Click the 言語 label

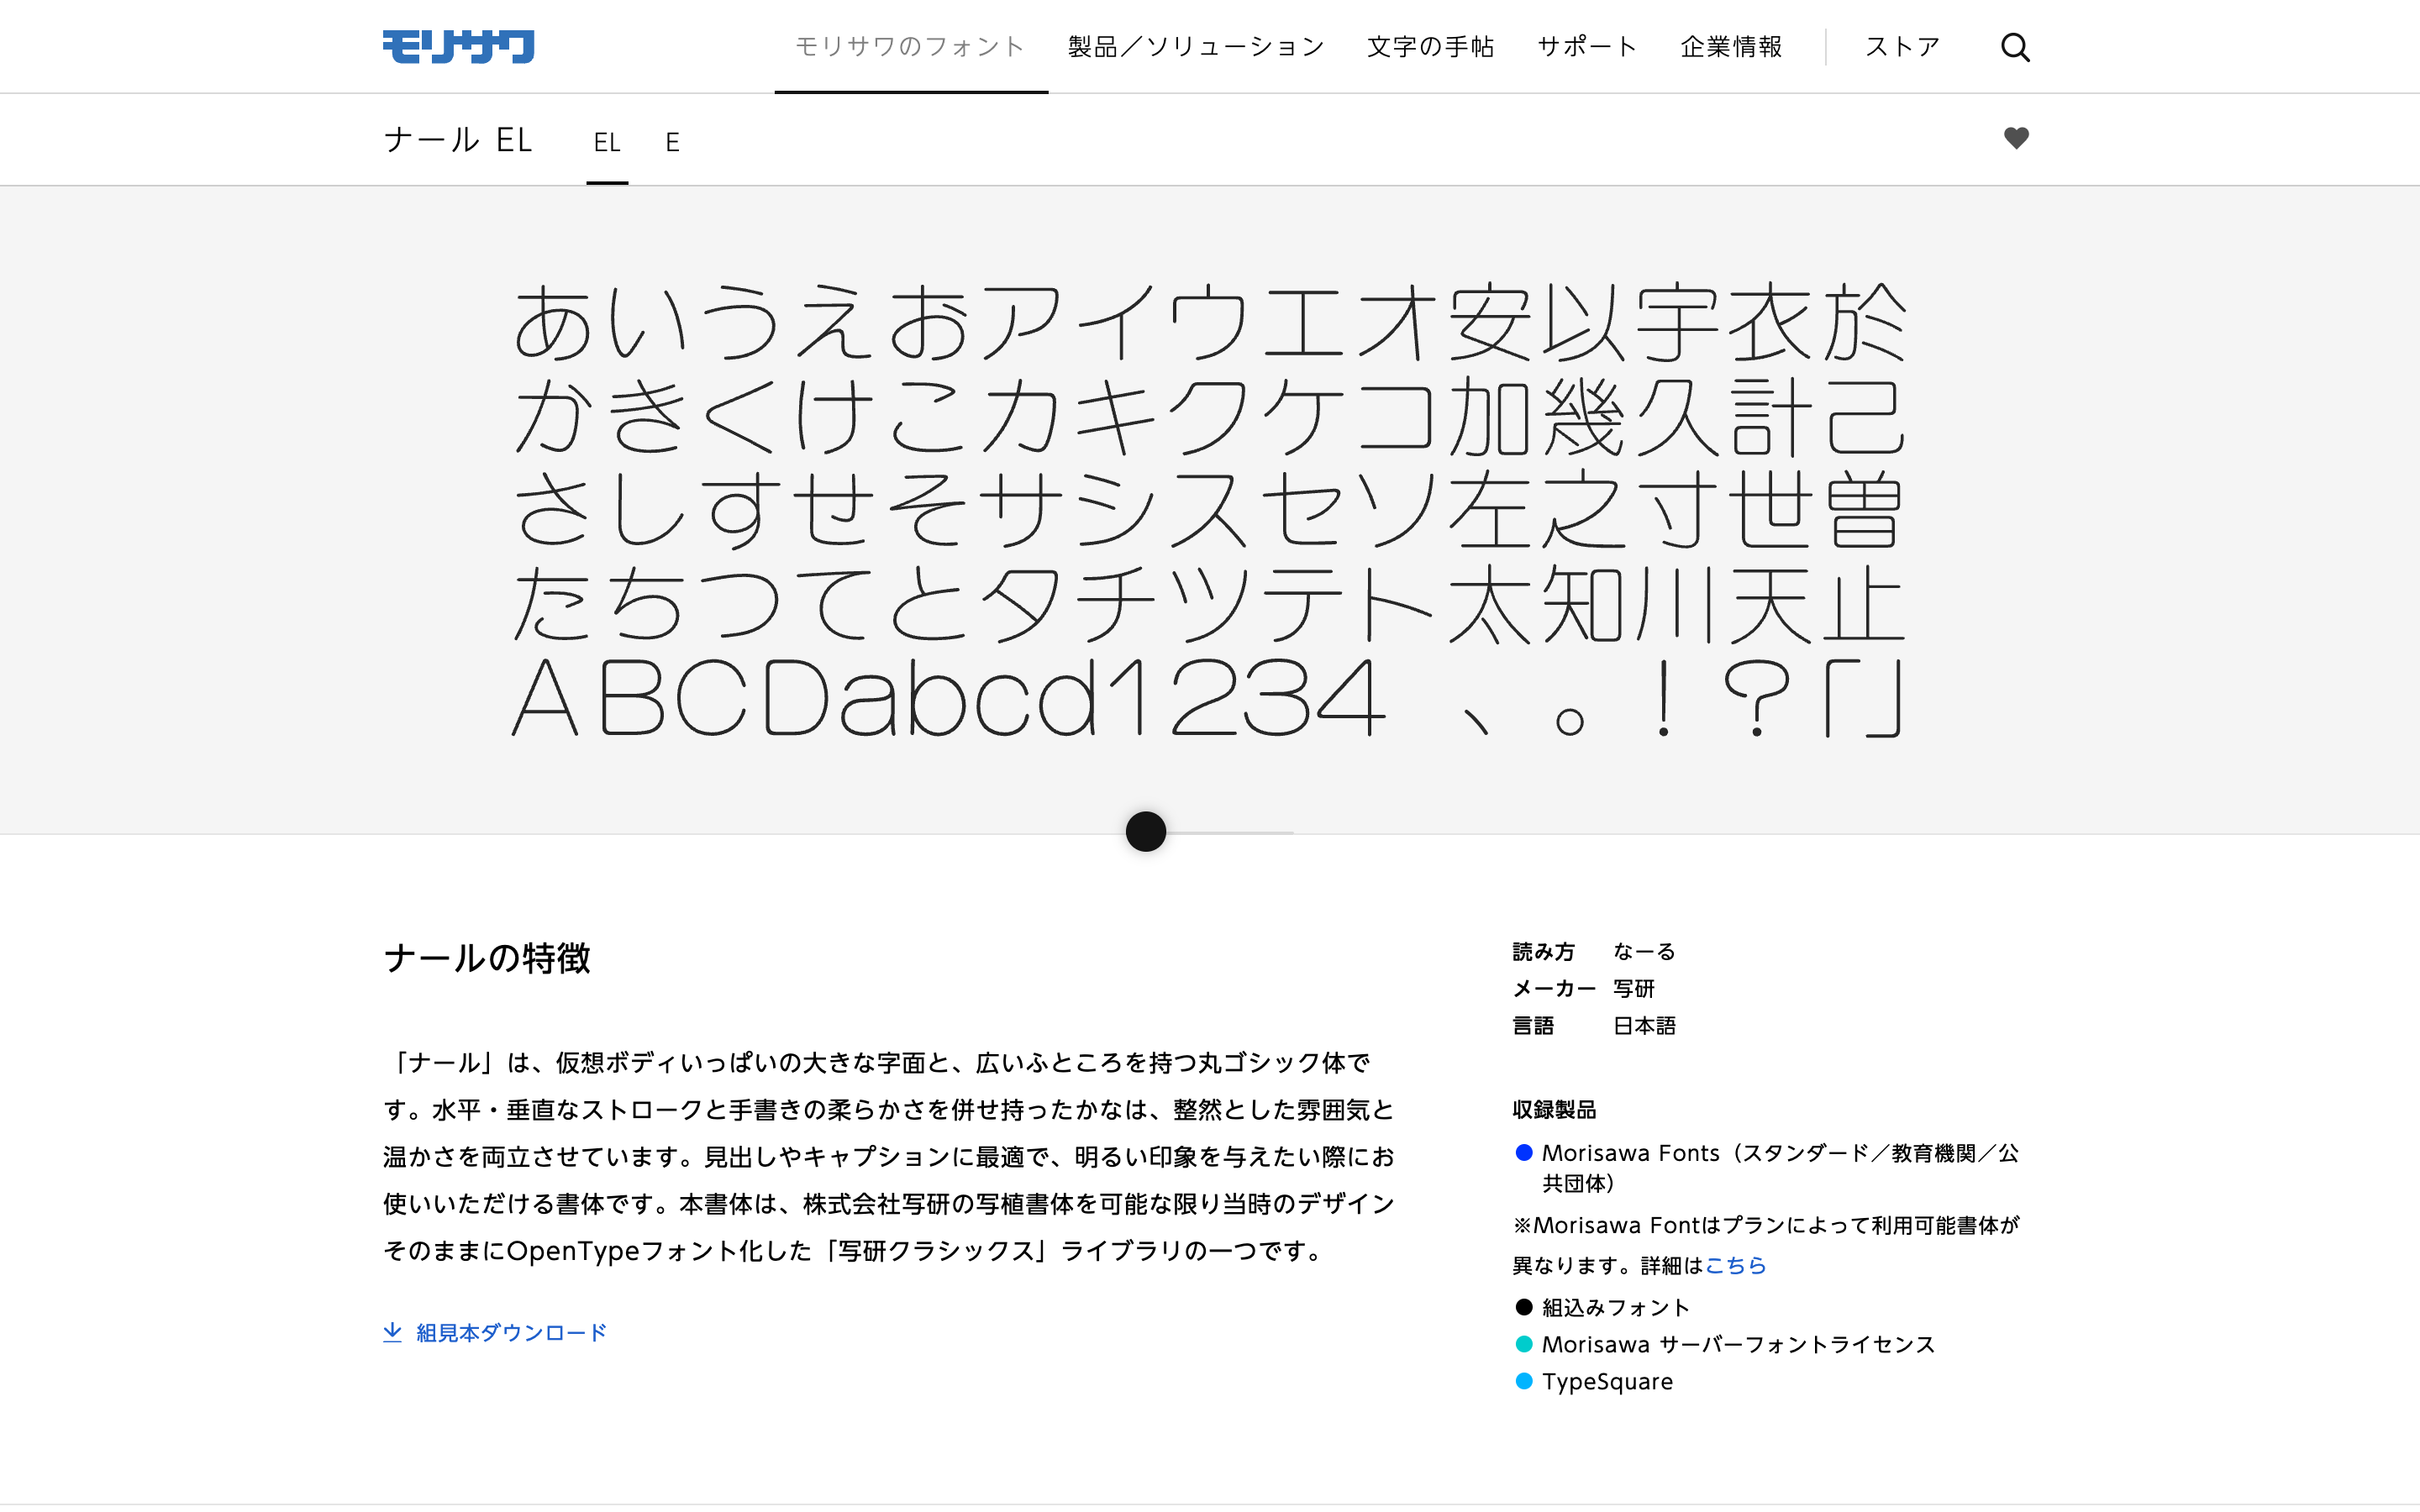click(x=1533, y=1025)
